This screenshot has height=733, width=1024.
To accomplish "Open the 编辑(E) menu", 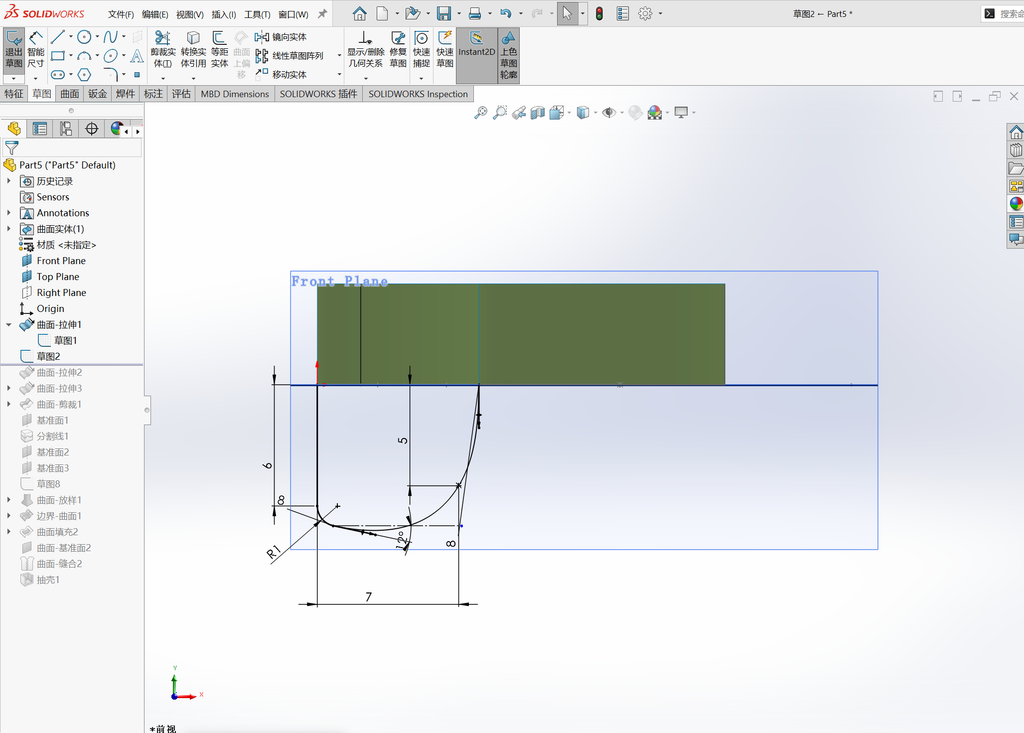I will pos(155,14).
